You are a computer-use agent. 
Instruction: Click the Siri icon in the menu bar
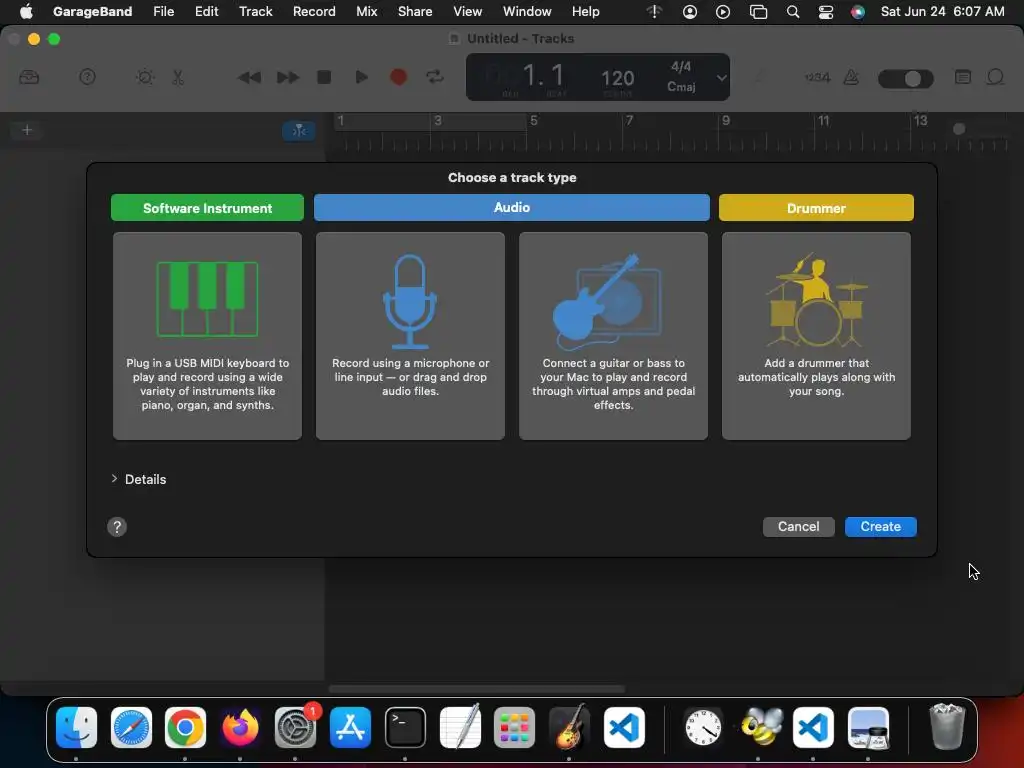858,12
